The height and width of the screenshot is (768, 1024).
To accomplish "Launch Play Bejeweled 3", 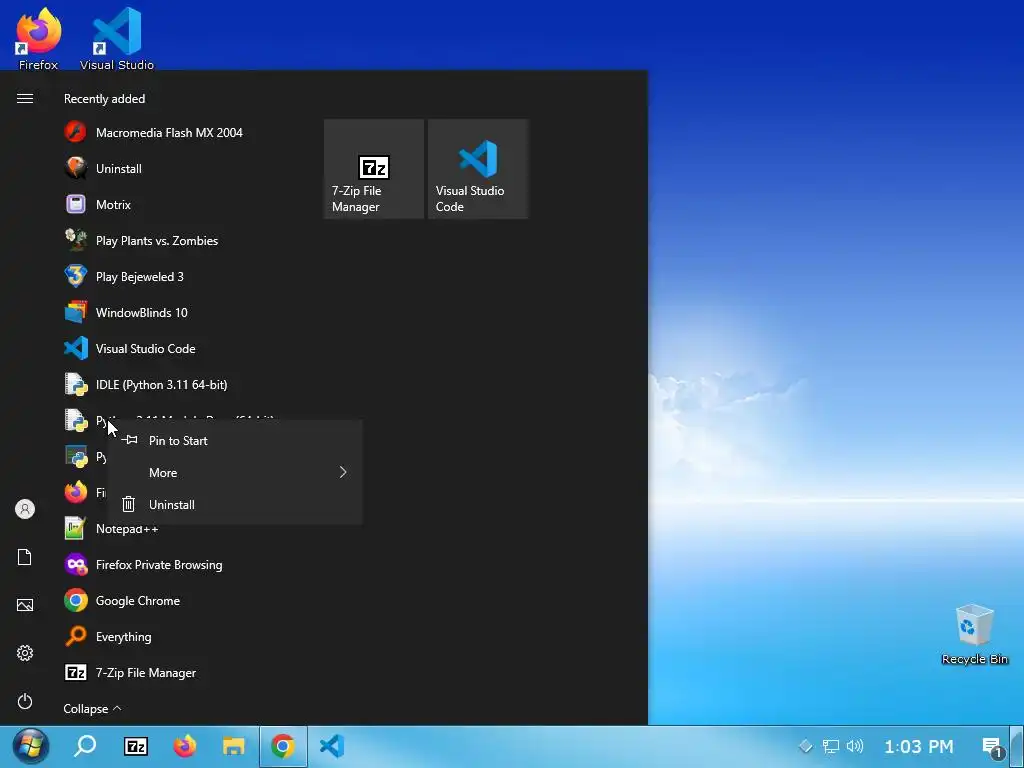I will point(124,276).
